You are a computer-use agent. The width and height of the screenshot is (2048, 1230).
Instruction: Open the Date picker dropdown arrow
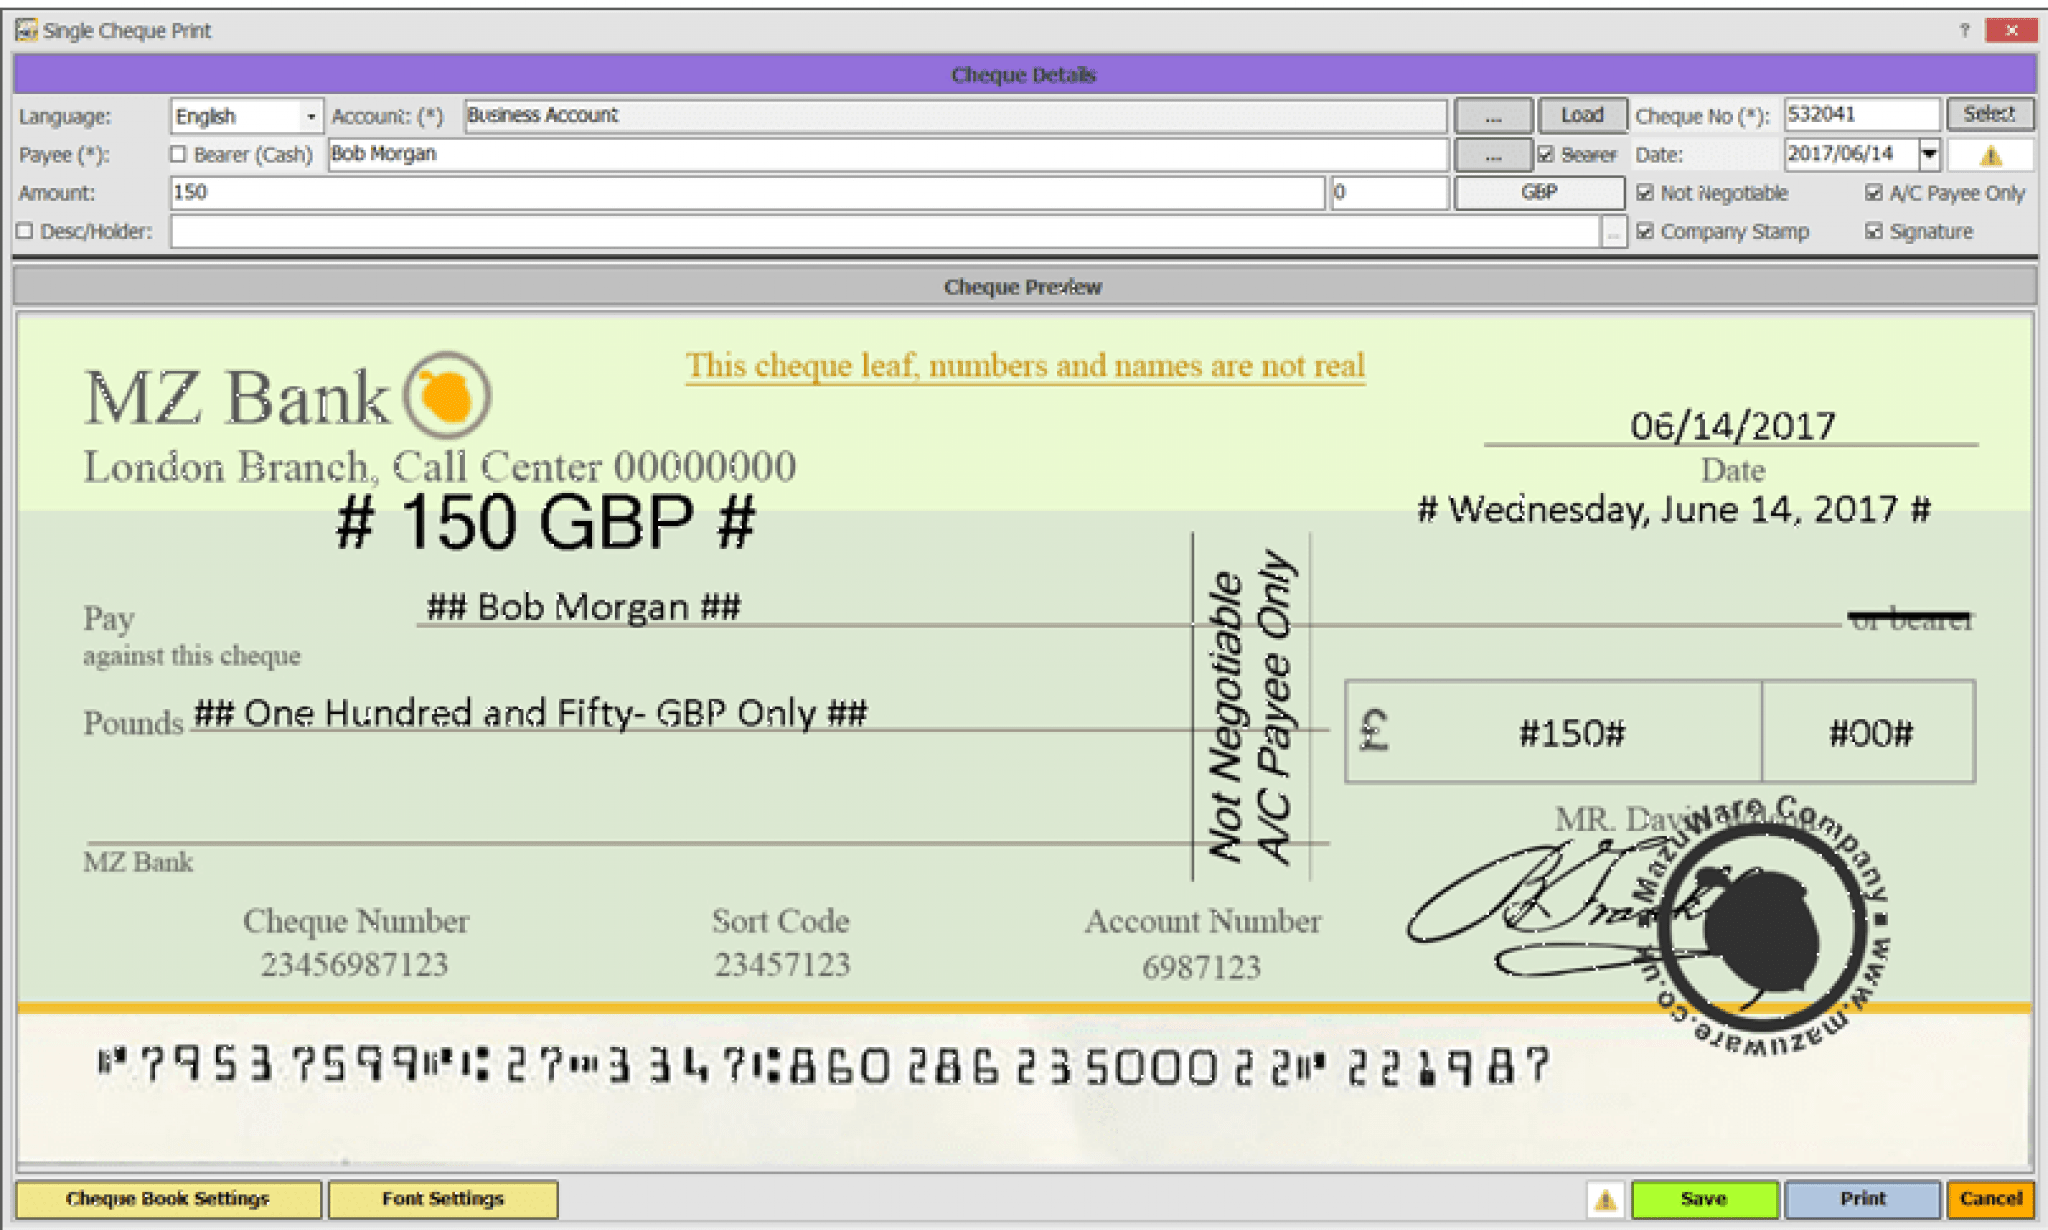tap(1930, 154)
